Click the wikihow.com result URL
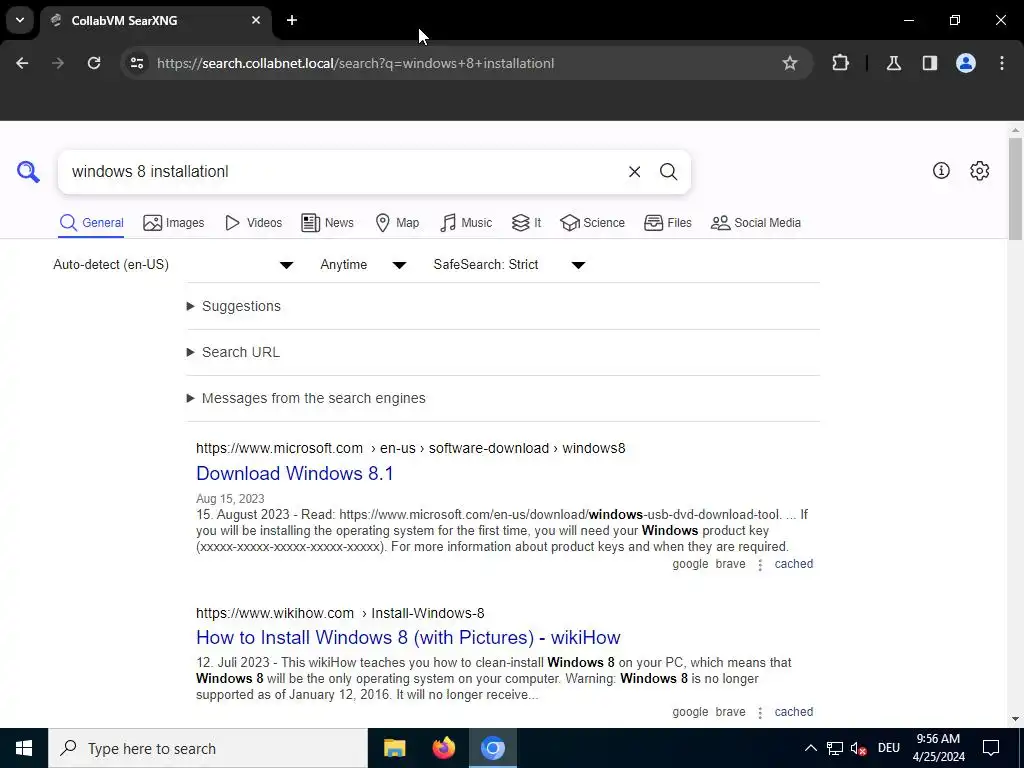Image resolution: width=1024 pixels, height=768 pixels. click(x=340, y=614)
